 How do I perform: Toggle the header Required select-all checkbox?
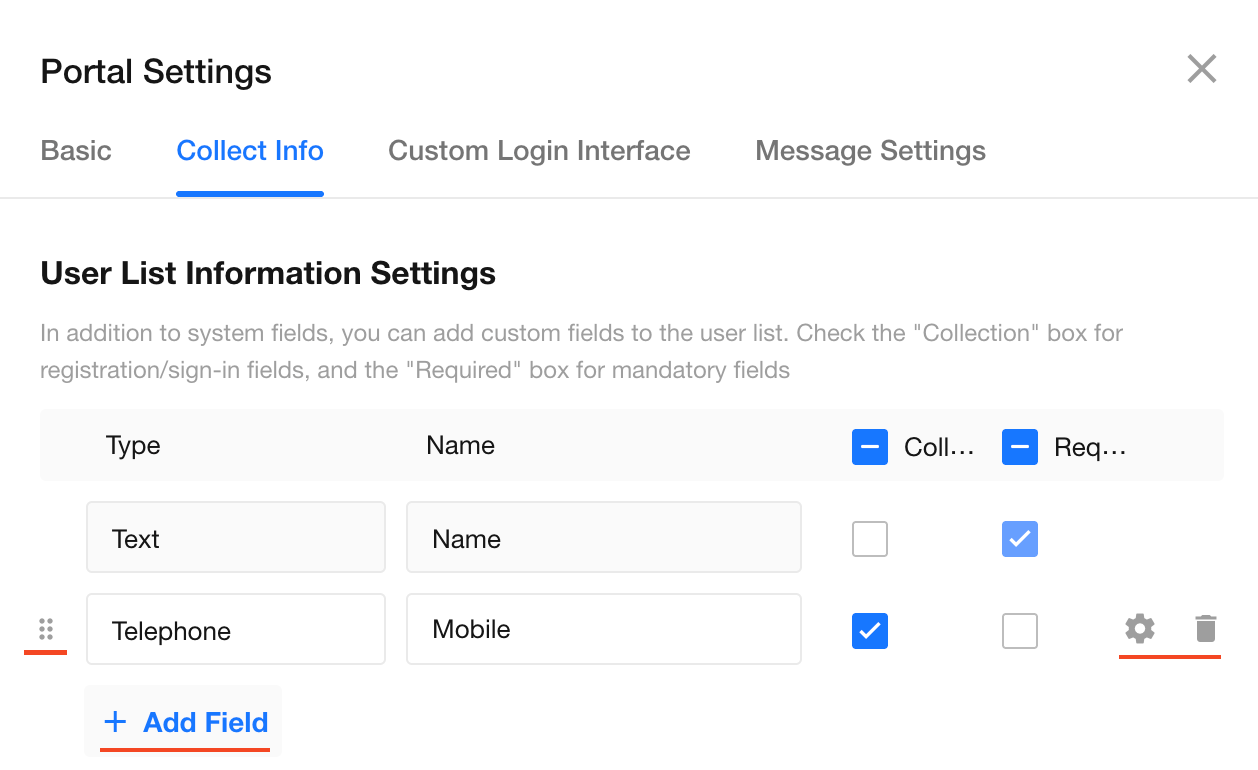click(x=1019, y=447)
